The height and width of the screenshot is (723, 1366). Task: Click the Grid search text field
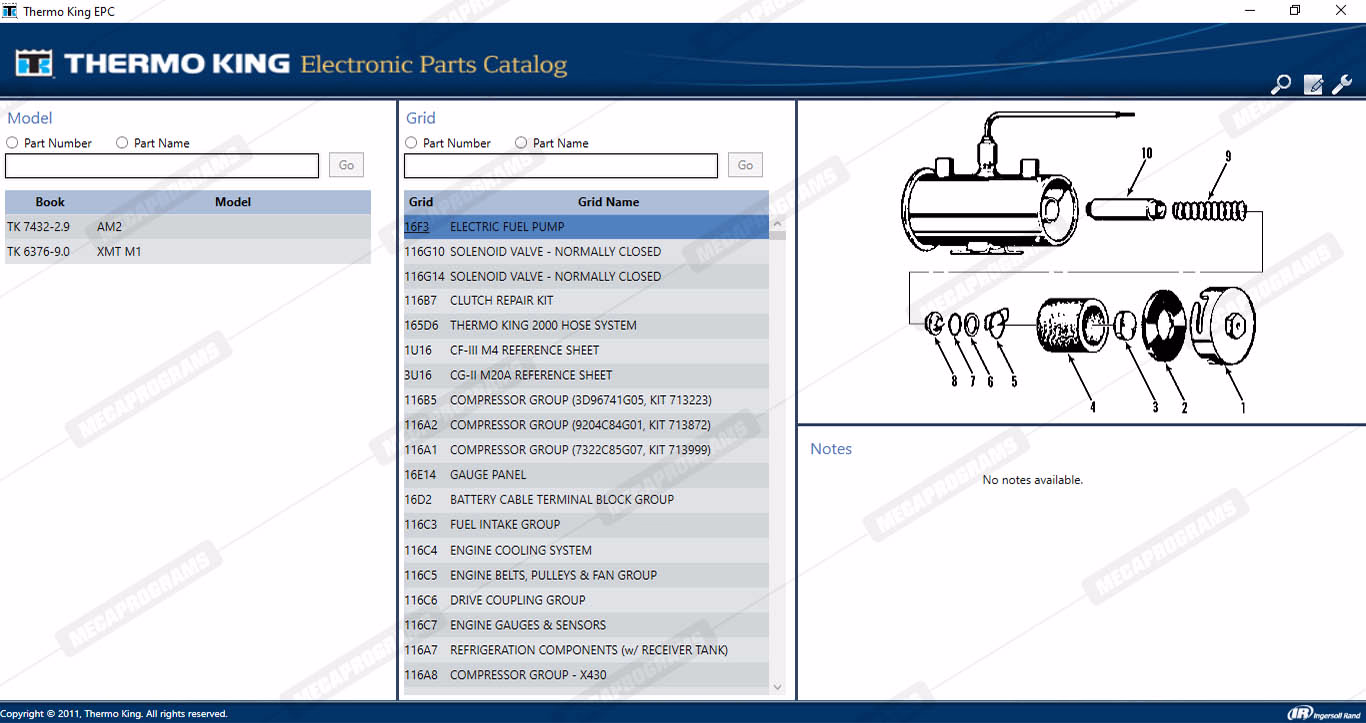pyautogui.click(x=560, y=166)
